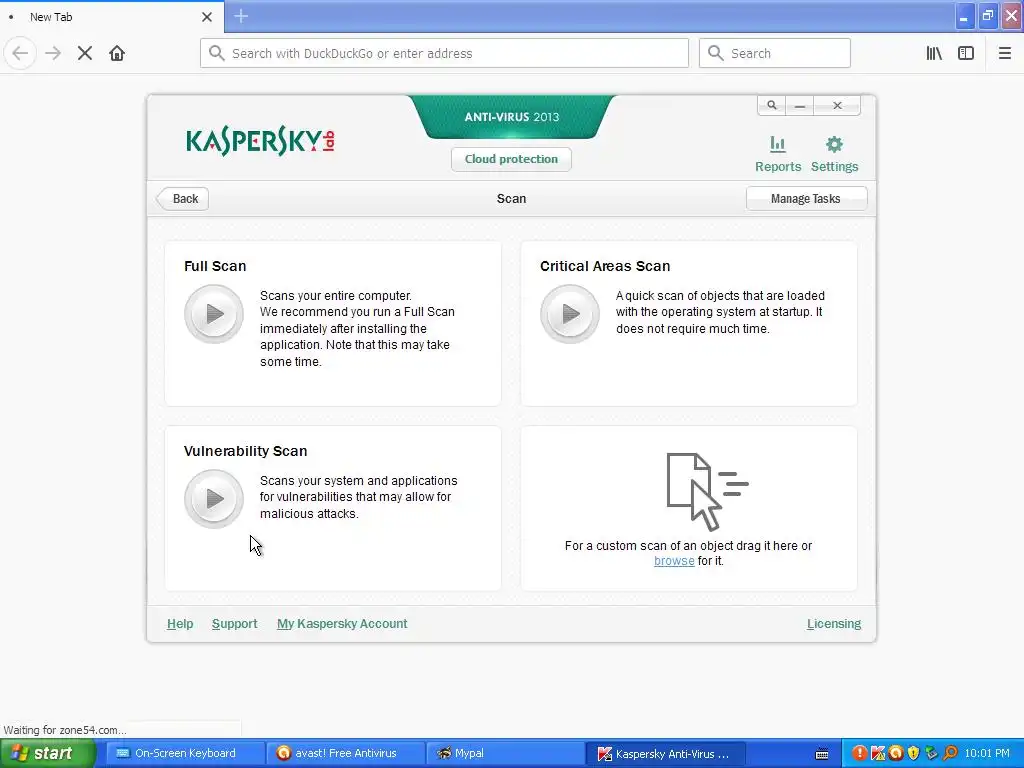Image resolution: width=1024 pixels, height=768 pixels.
Task: Open the Licensing link
Action: [x=834, y=624]
